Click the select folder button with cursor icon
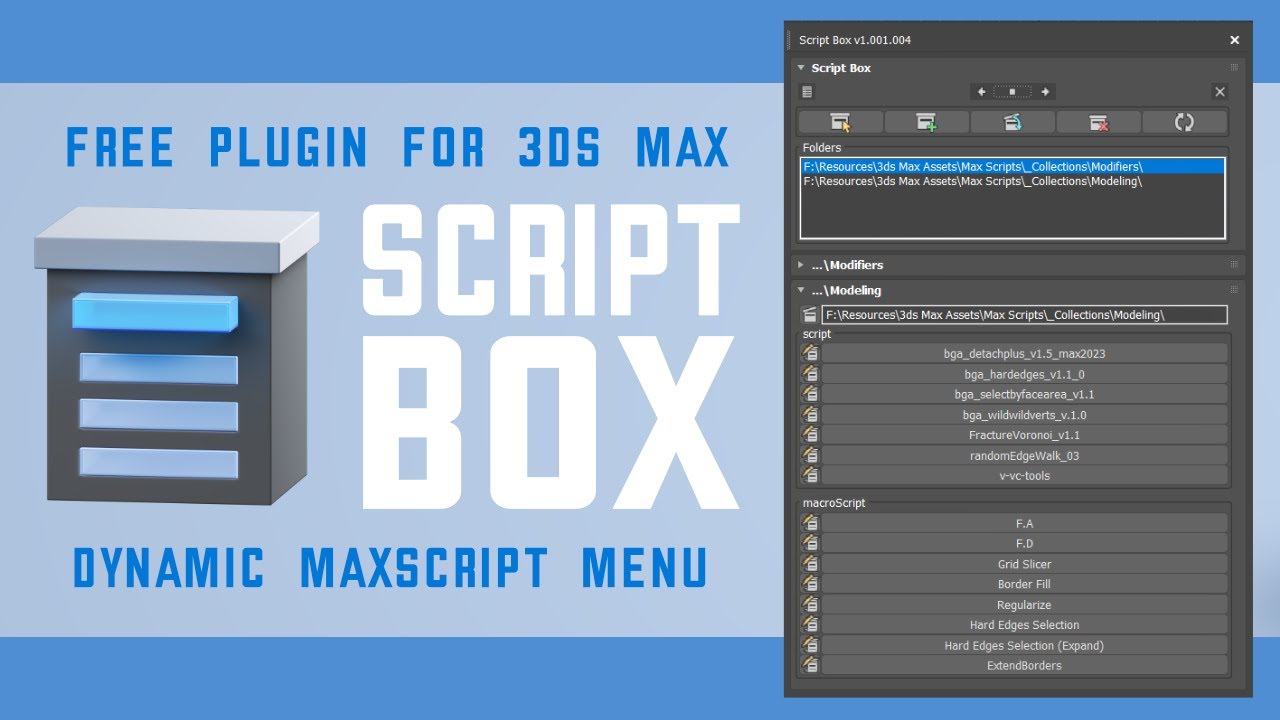This screenshot has width=1280, height=720. (840, 122)
